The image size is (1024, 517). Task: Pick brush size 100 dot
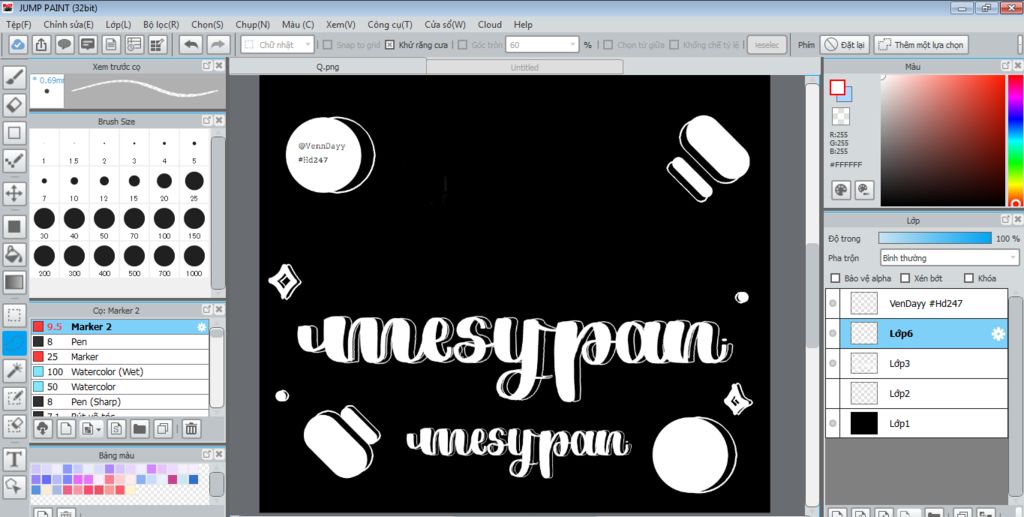click(164, 219)
